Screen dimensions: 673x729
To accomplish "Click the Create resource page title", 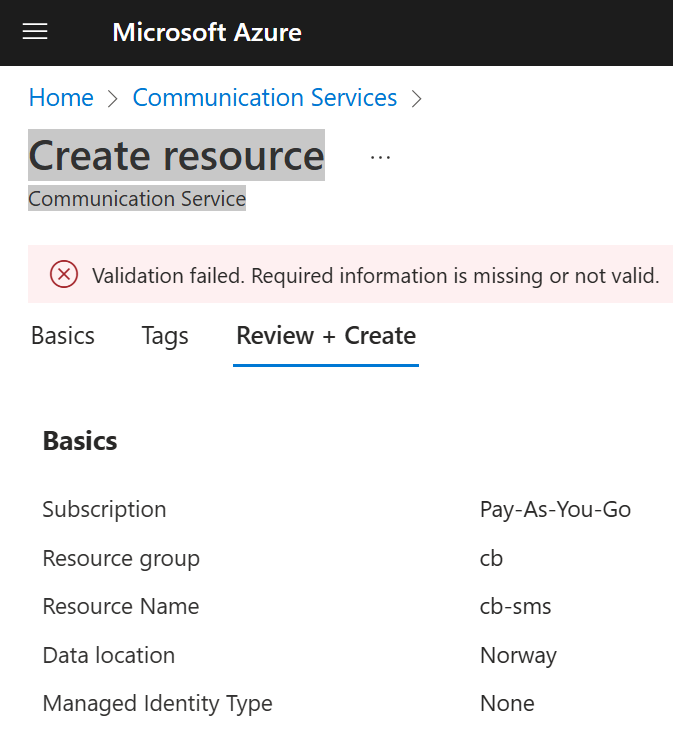I will point(176,155).
